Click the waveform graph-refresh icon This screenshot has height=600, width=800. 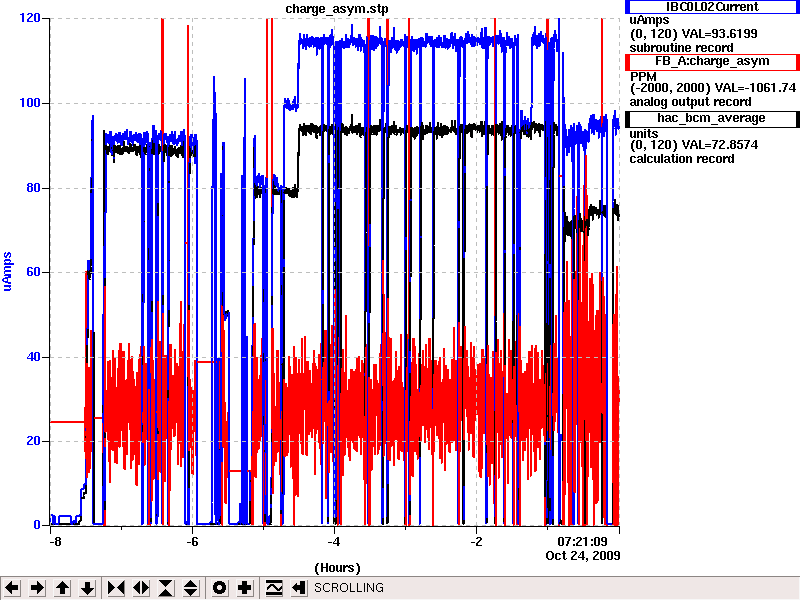click(x=274, y=588)
